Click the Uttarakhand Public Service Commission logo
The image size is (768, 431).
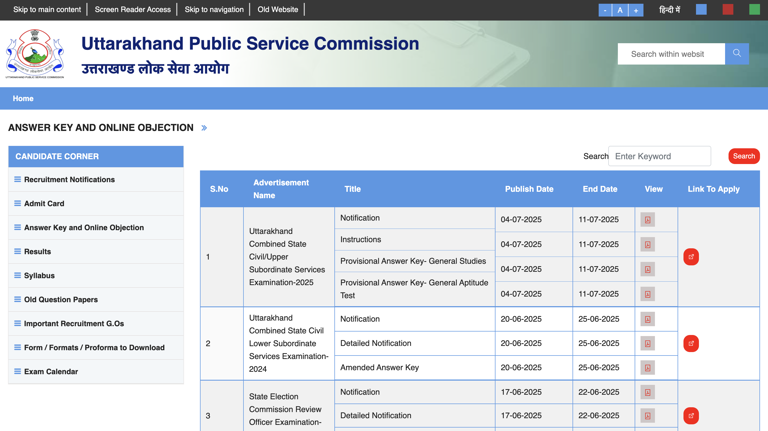[x=35, y=54]
